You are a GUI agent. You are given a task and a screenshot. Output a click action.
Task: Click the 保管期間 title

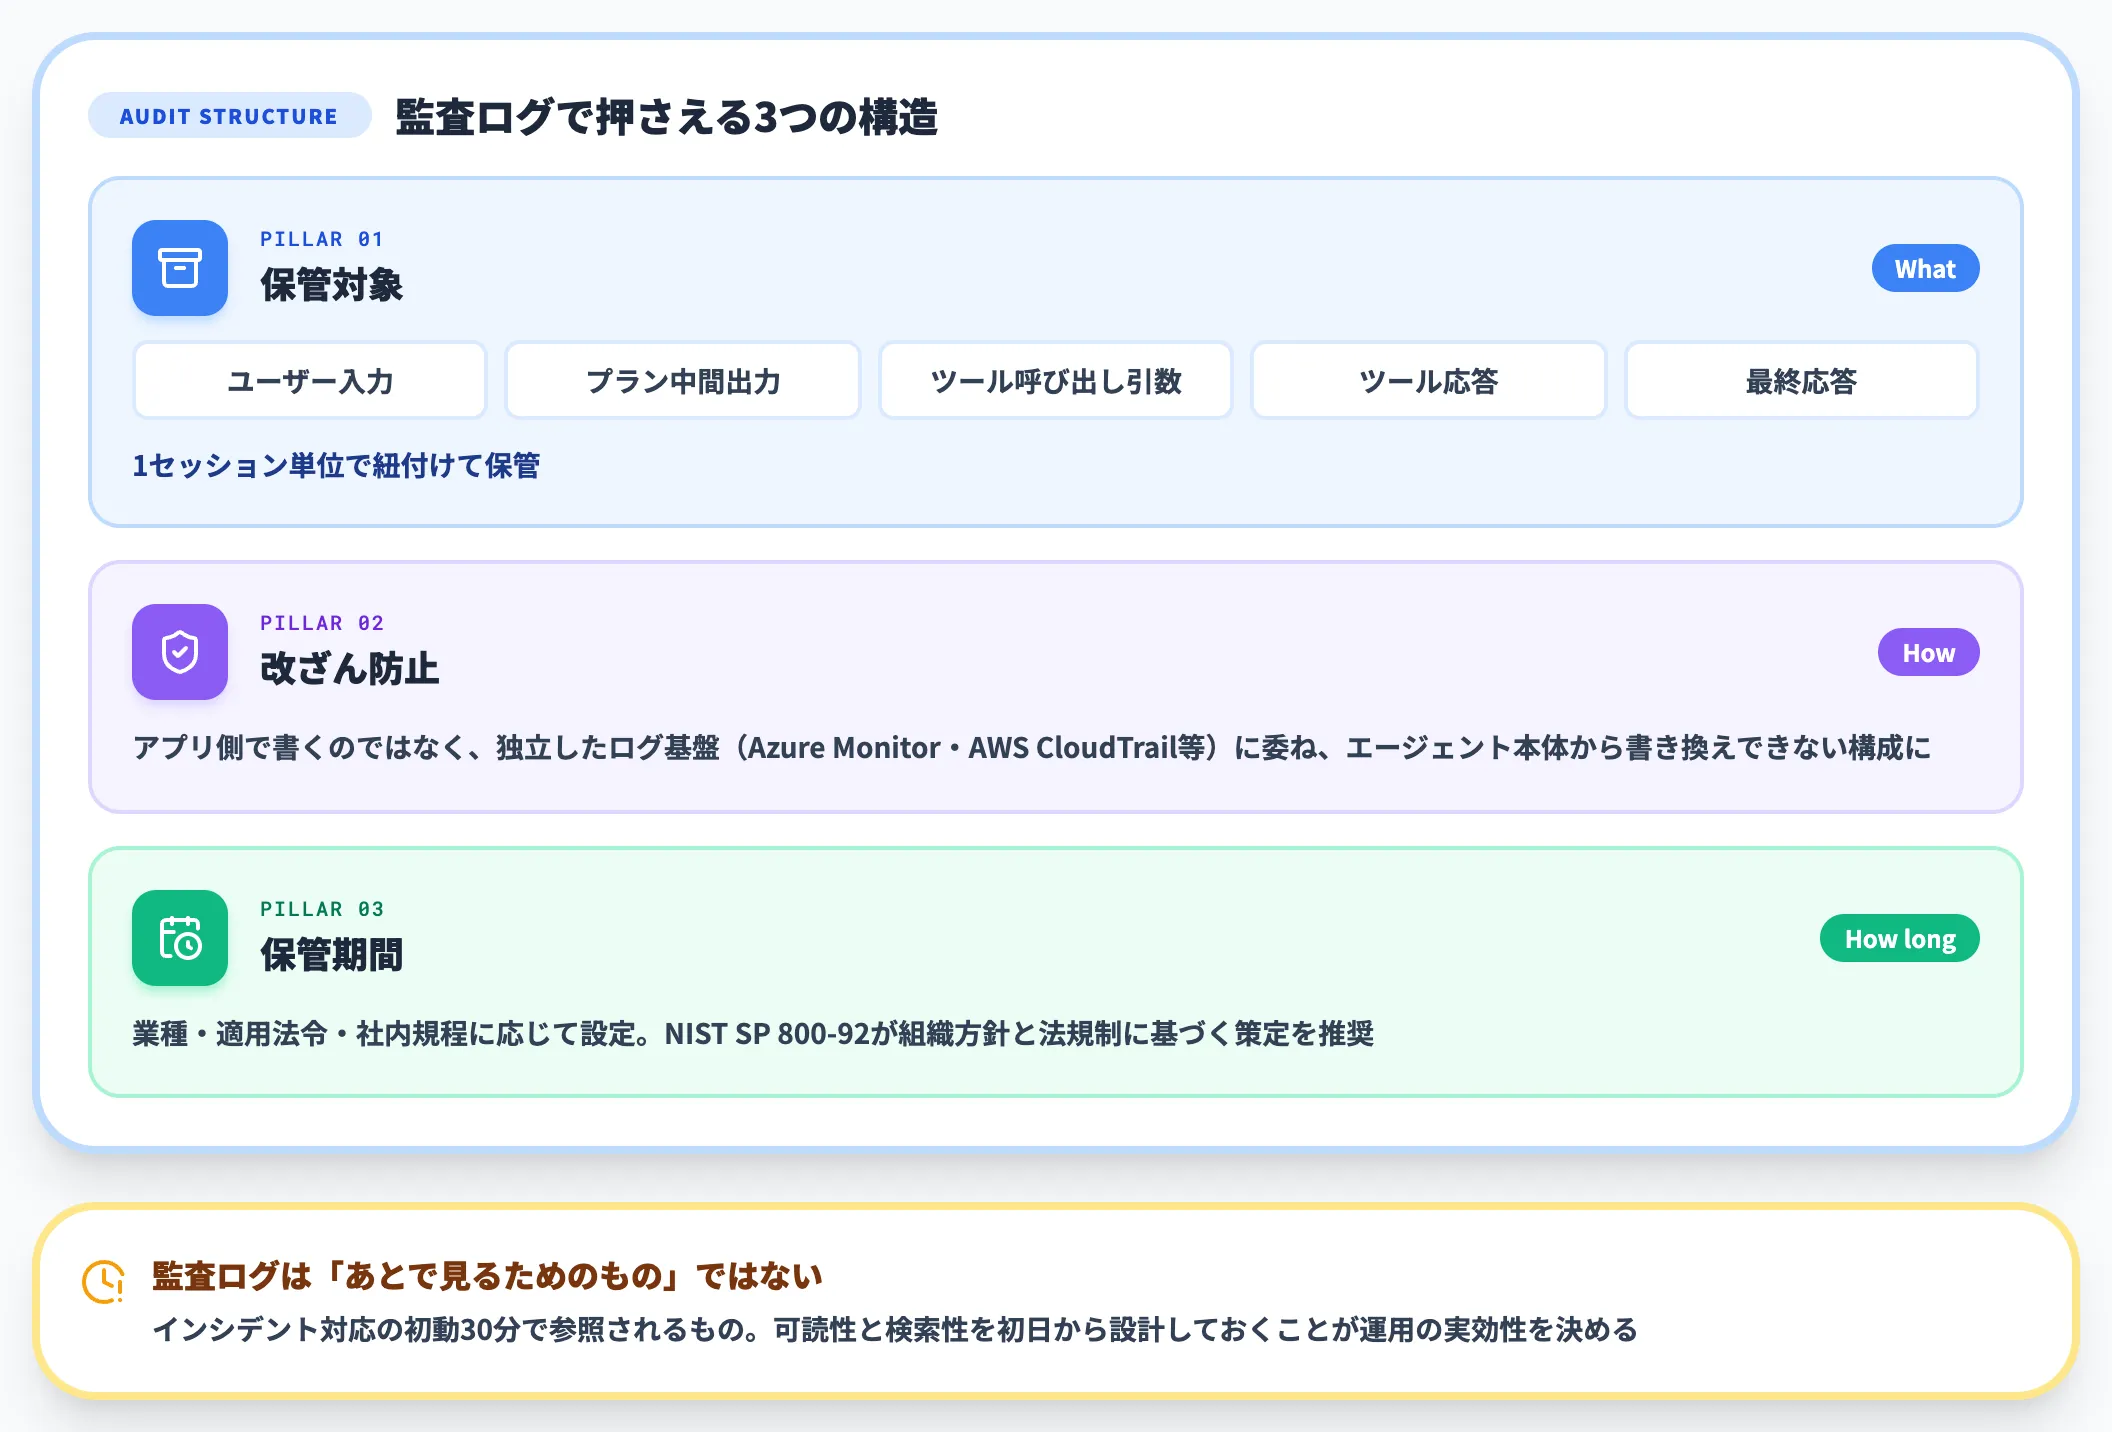pyautogui.click(x=331, y=955)
